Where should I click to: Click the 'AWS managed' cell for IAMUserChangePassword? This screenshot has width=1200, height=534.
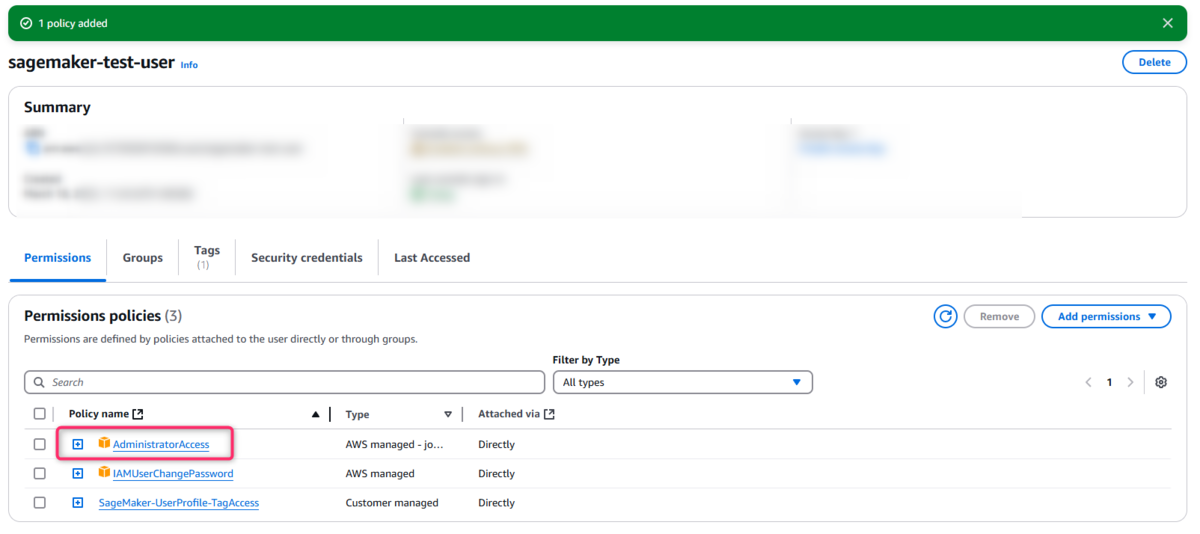(x=380, y=473)
